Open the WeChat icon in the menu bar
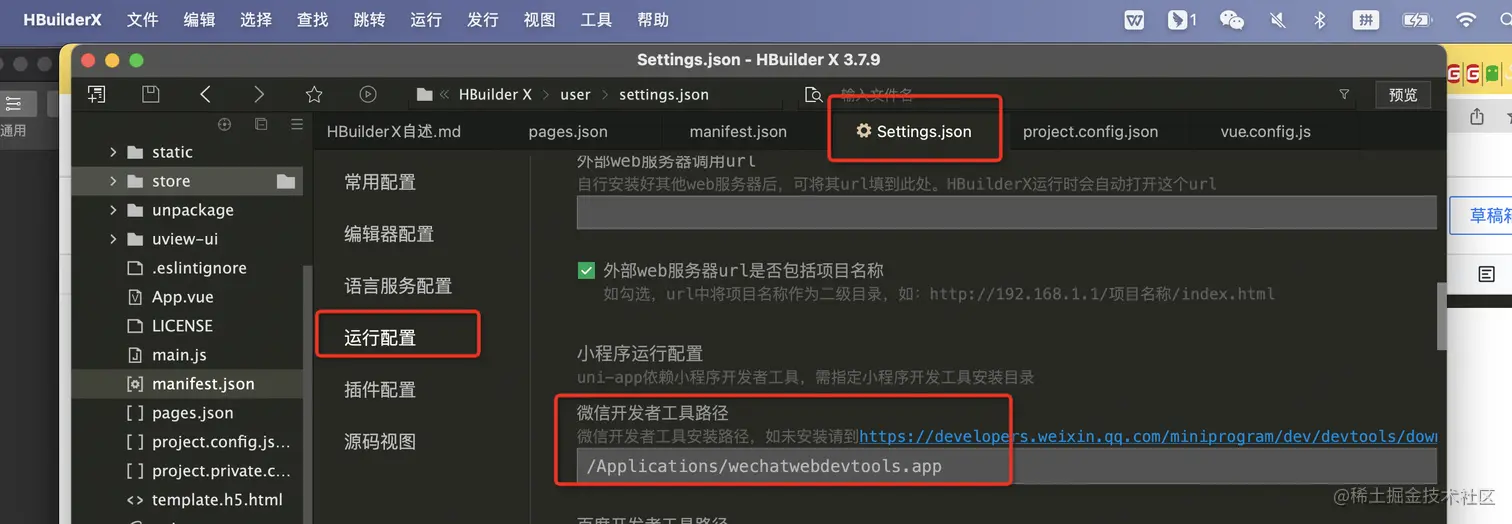 pos(1232,20)
